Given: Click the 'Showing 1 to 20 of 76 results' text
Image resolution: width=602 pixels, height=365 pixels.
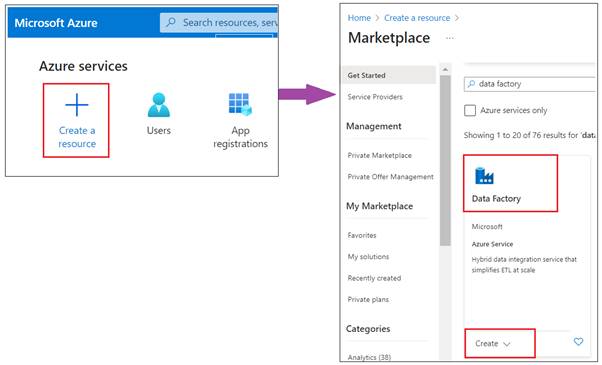Looking at the screenshot, I should [530, 135].
